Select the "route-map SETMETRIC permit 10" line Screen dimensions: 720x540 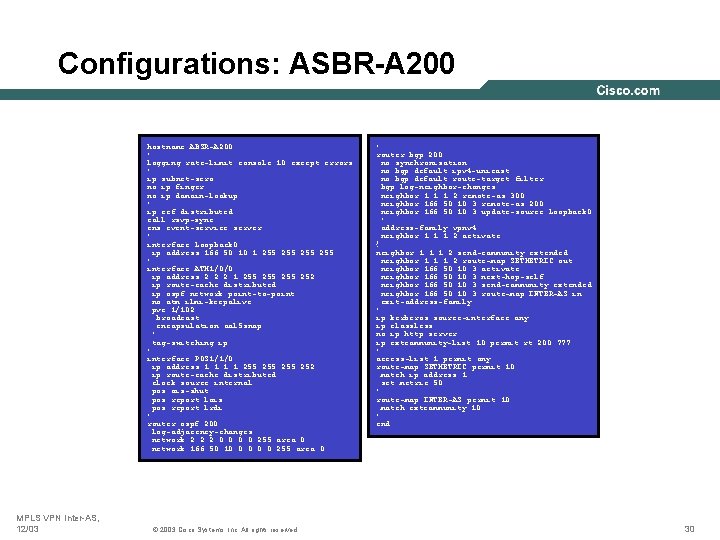click(445, 367)
